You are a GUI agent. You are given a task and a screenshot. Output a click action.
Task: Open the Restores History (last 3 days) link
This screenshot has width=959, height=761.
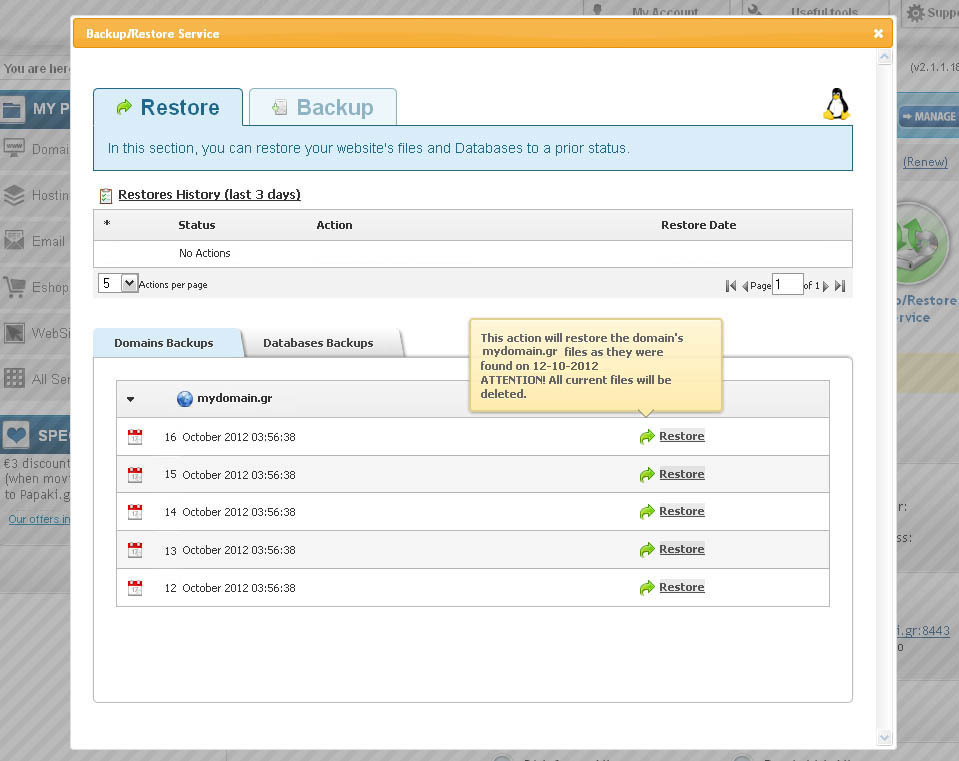[209, 195]
